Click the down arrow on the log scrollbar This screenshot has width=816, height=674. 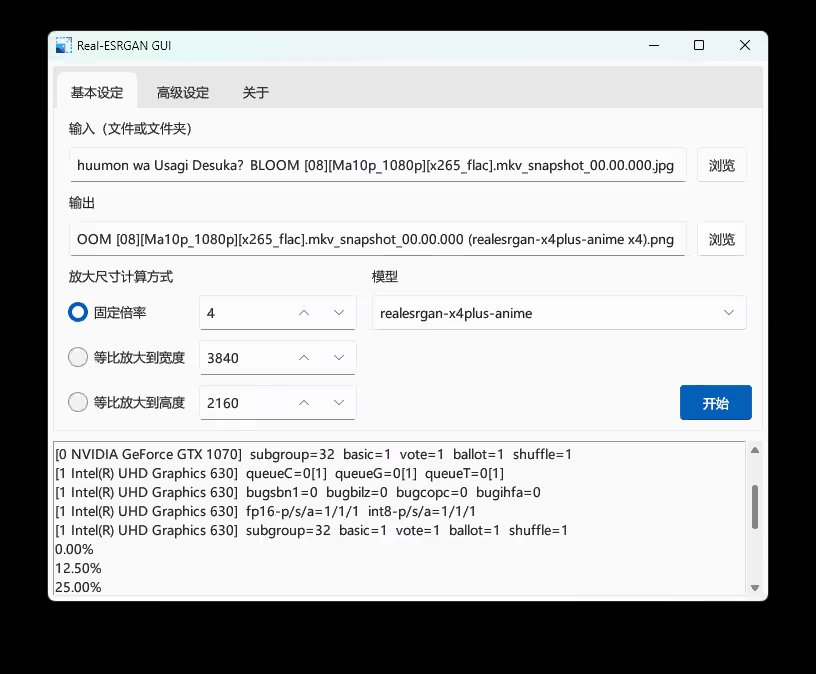click(x=754, y=588)
